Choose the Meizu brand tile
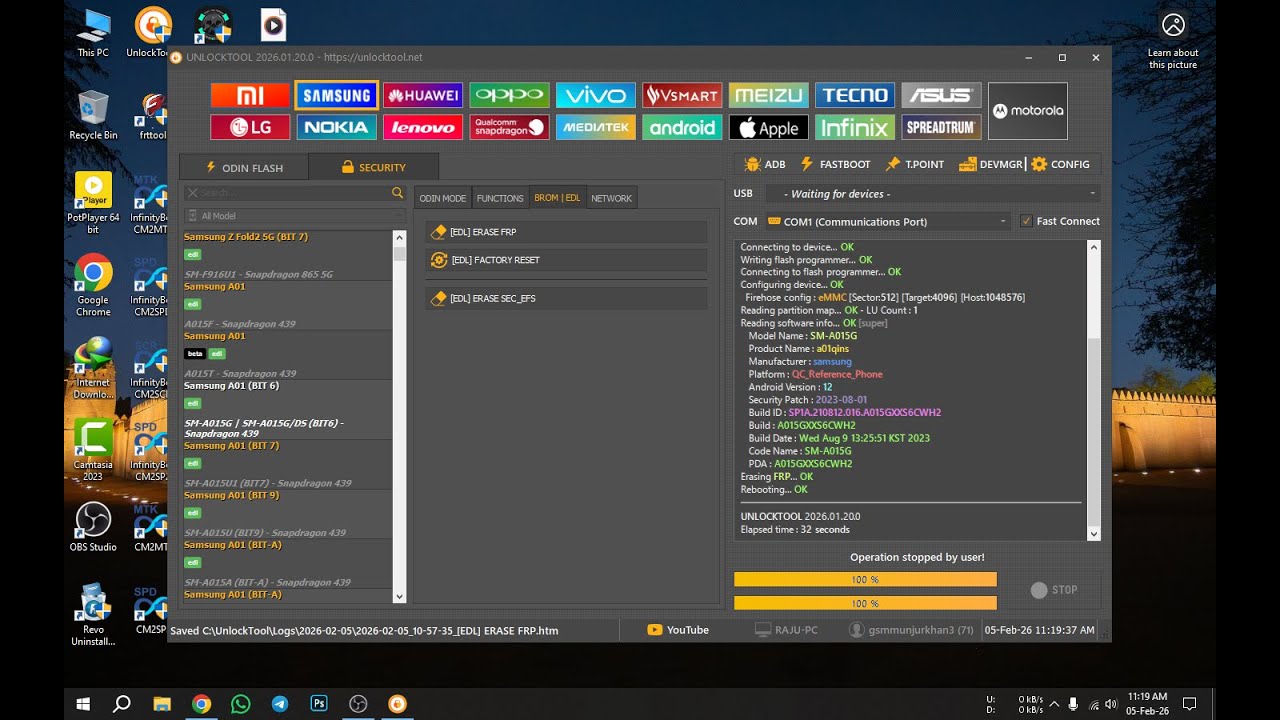 pyautogui.click(x=768, y=96)
